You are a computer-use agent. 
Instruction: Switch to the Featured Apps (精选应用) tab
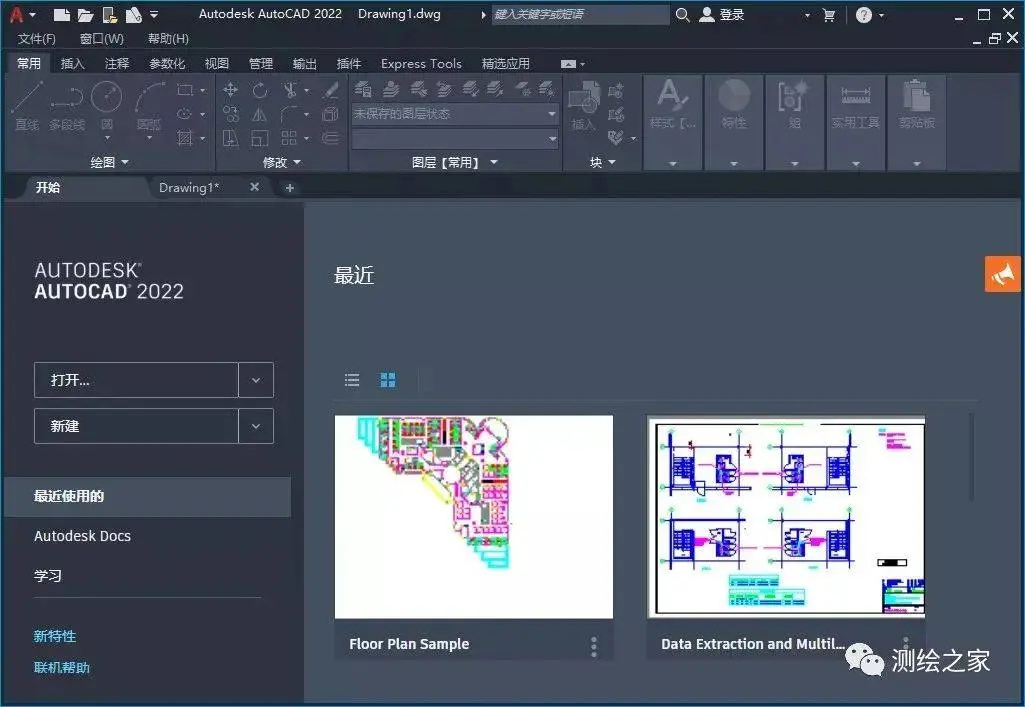pyautogui.click(x=505, y=63)
